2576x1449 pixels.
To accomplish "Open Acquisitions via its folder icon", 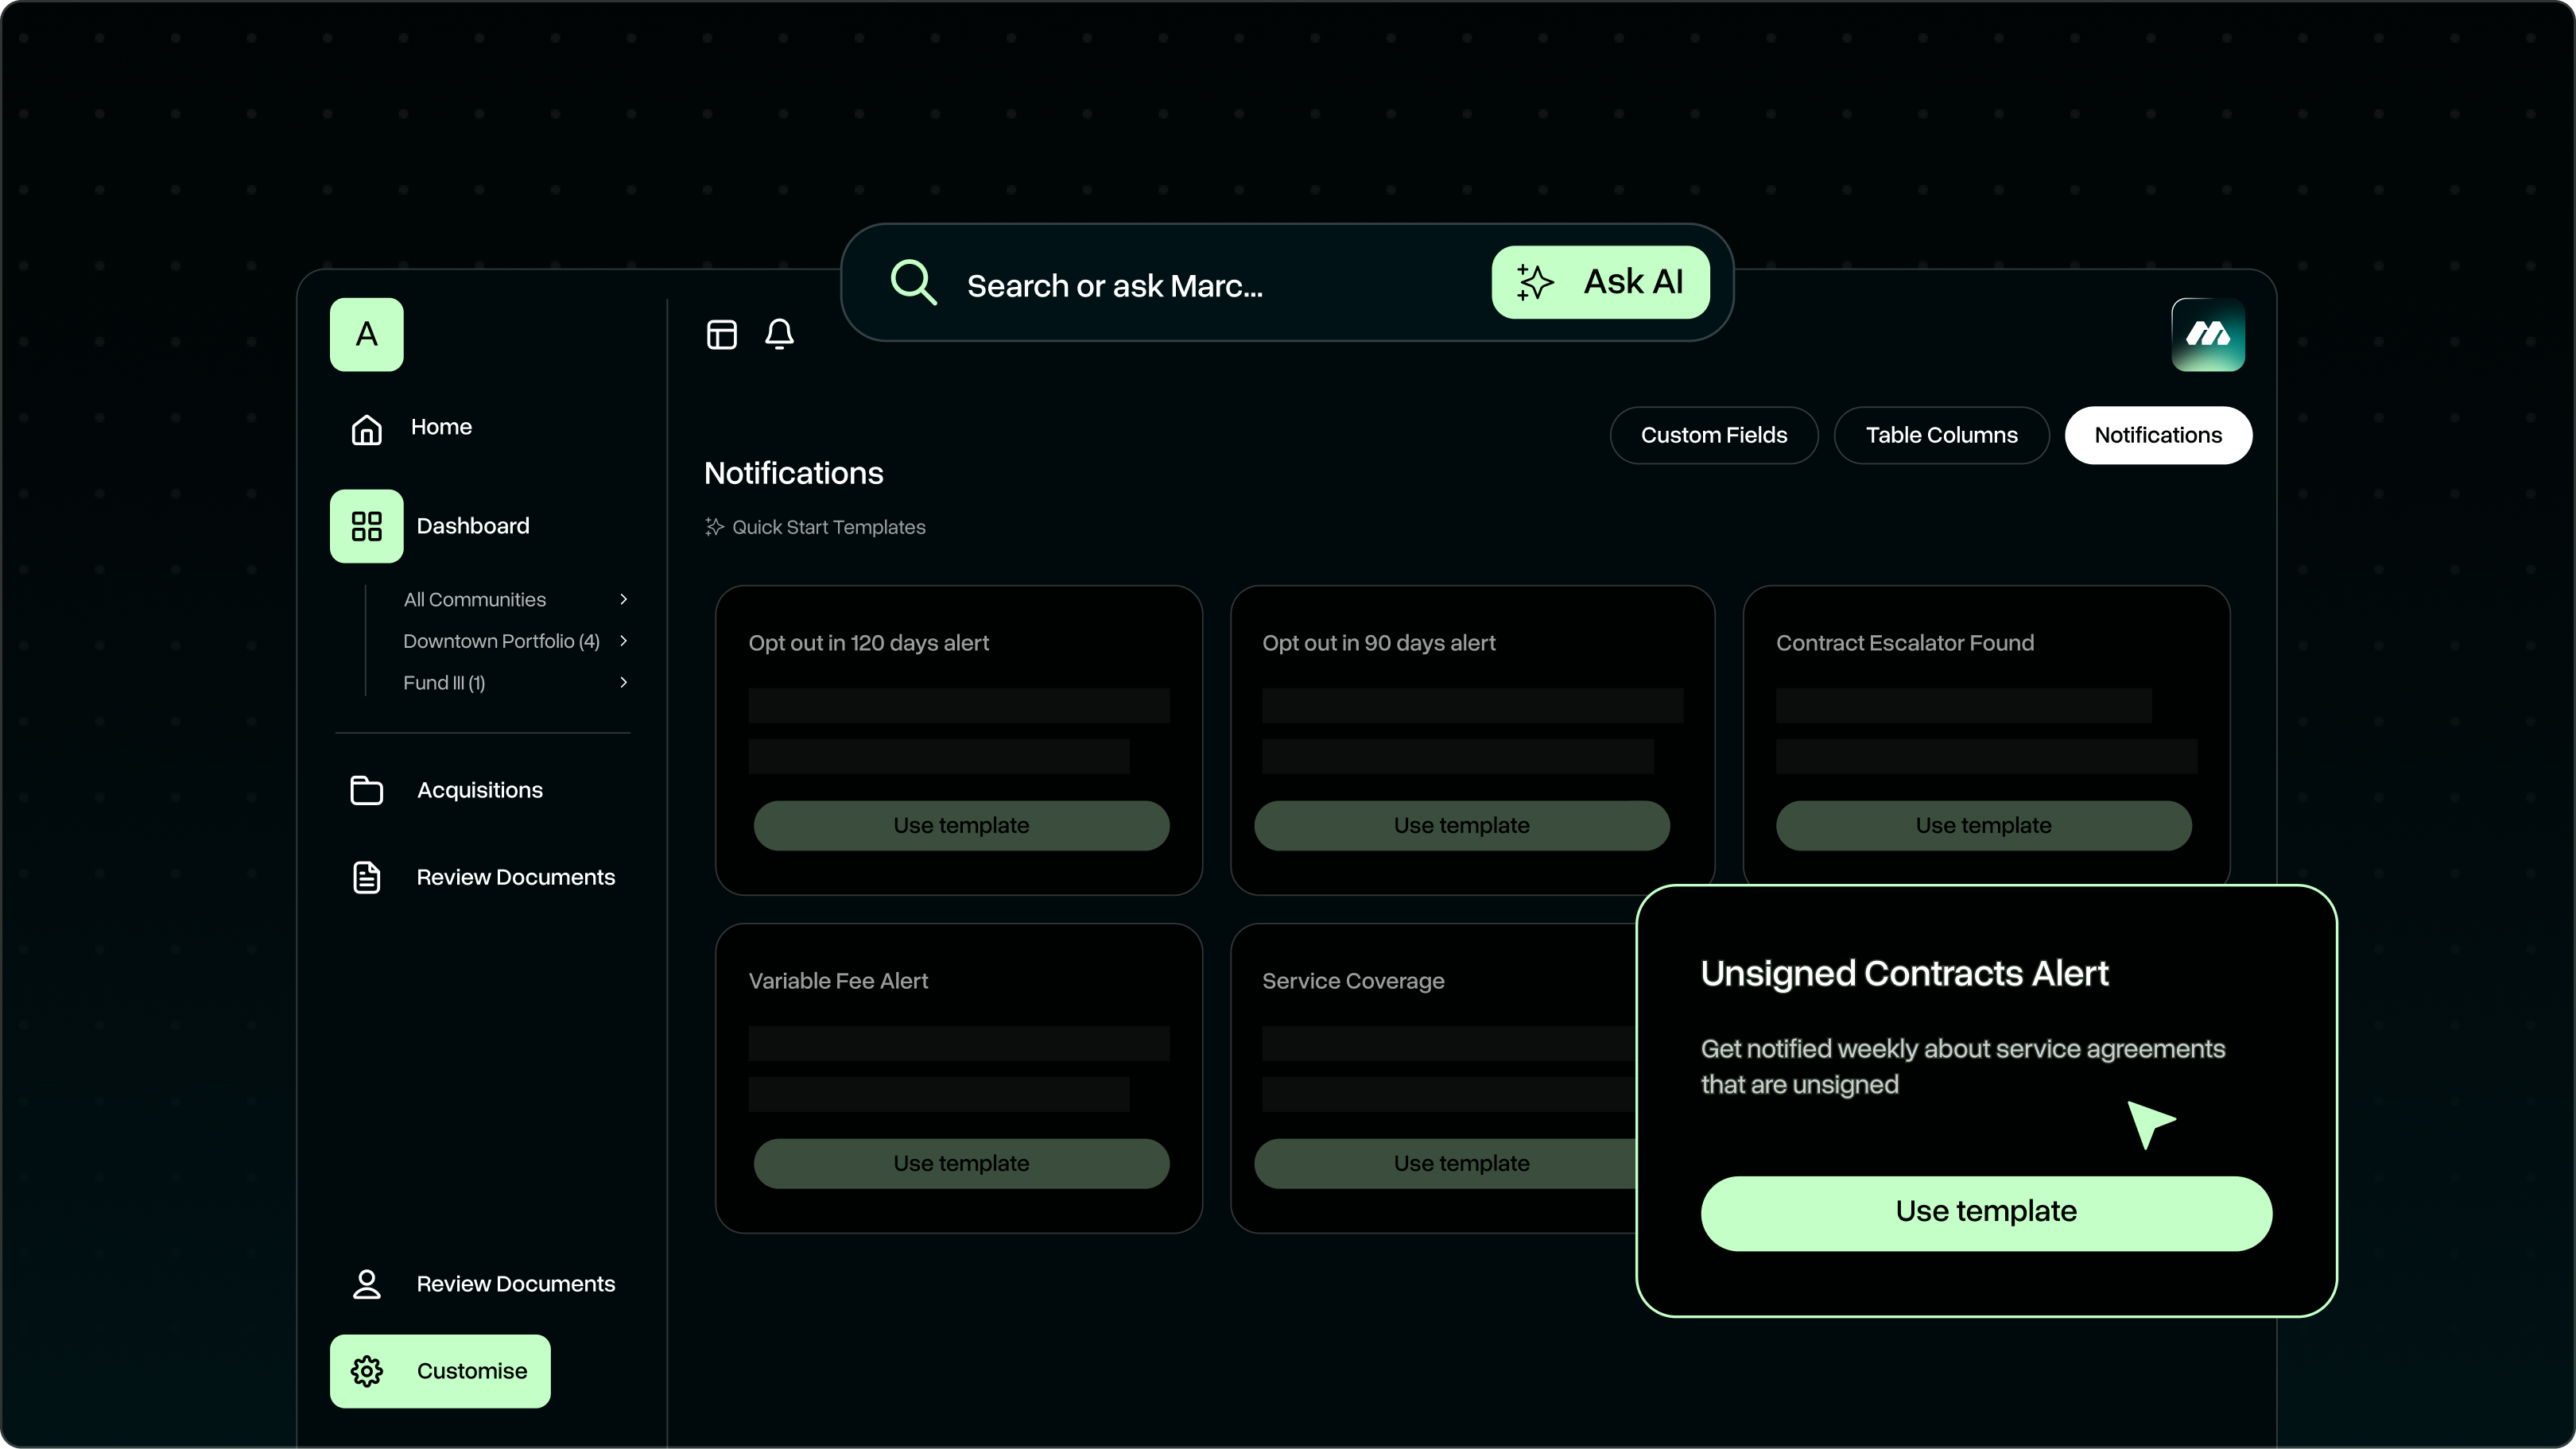I will coord(367,790).
